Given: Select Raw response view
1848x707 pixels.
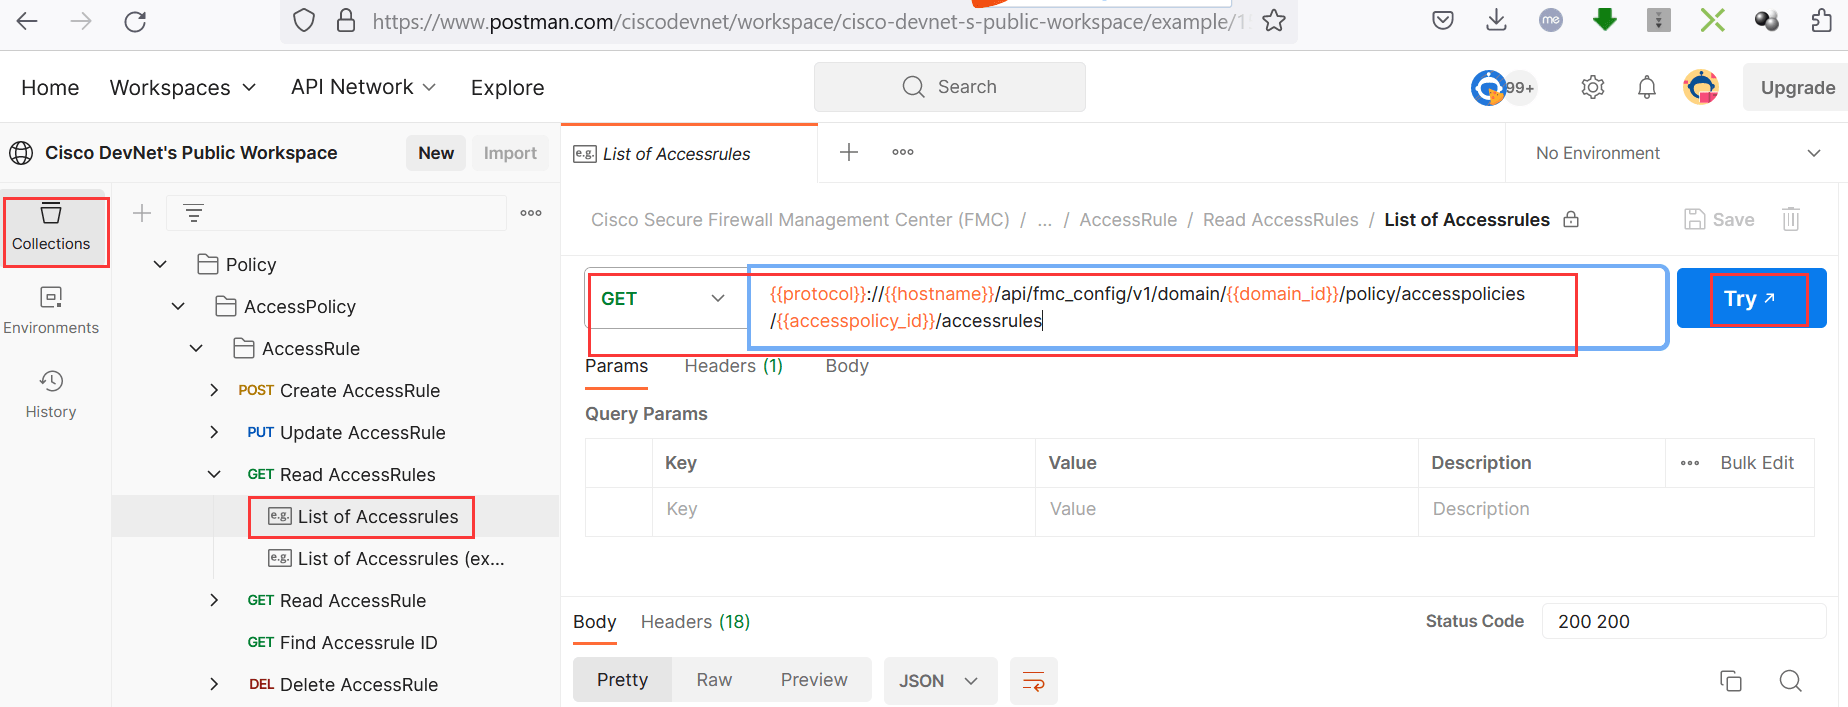Looking at the screenshot, I should [714, 680].
